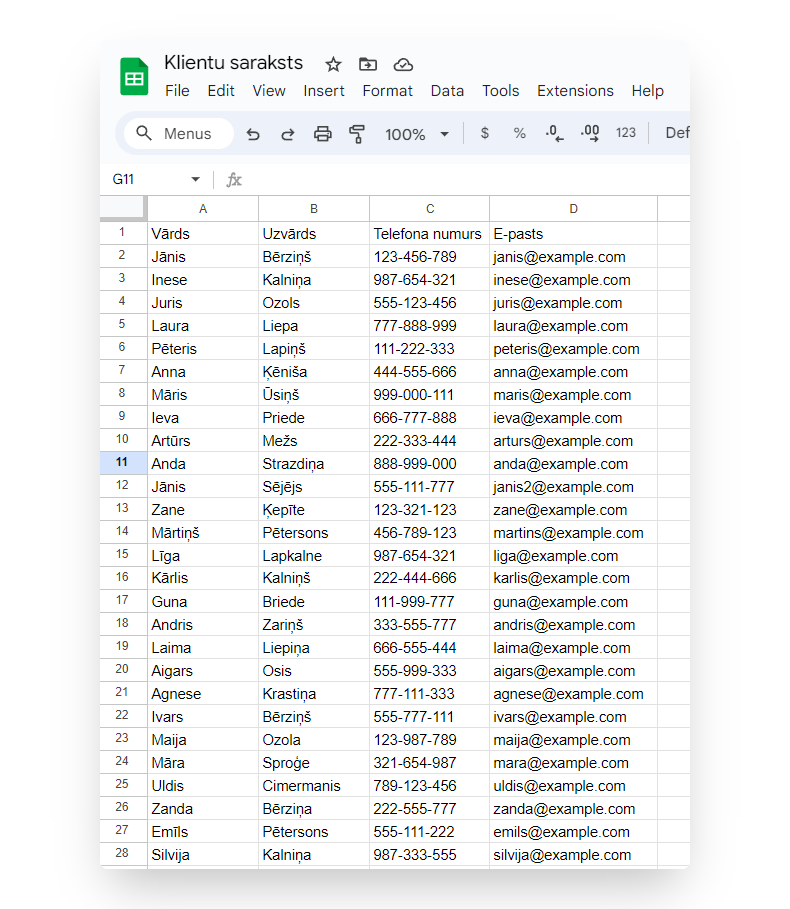790x909 pixels.
Task: Select row 11 header
Action: [x=123, y=463]
